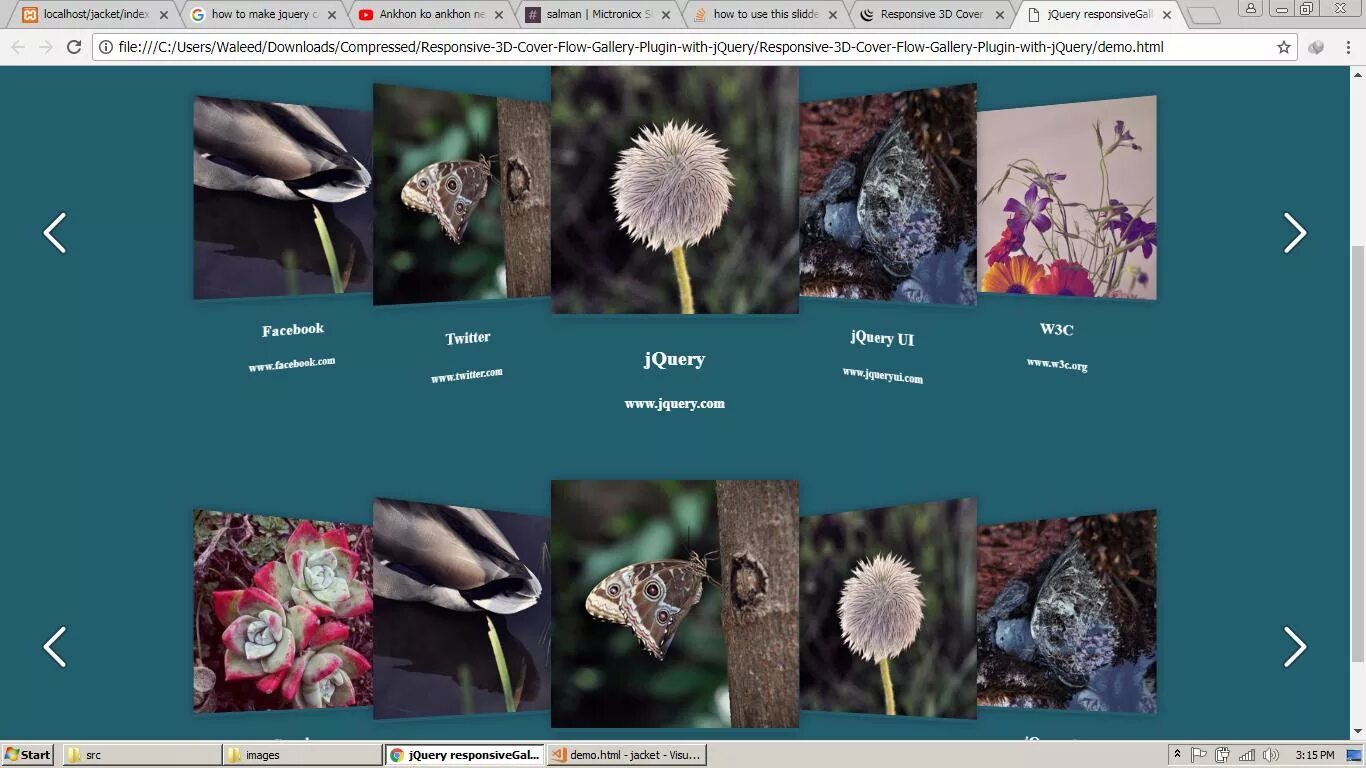Close the YouTube 'Ankhon ko ankhon' tab
This screenshot has height=768, width=1366.
[x=499, y=15]
